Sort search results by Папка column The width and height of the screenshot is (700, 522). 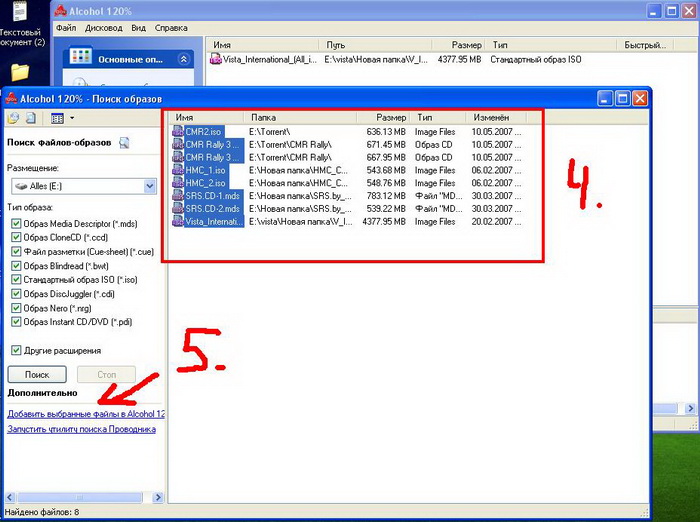pos(300,117)
